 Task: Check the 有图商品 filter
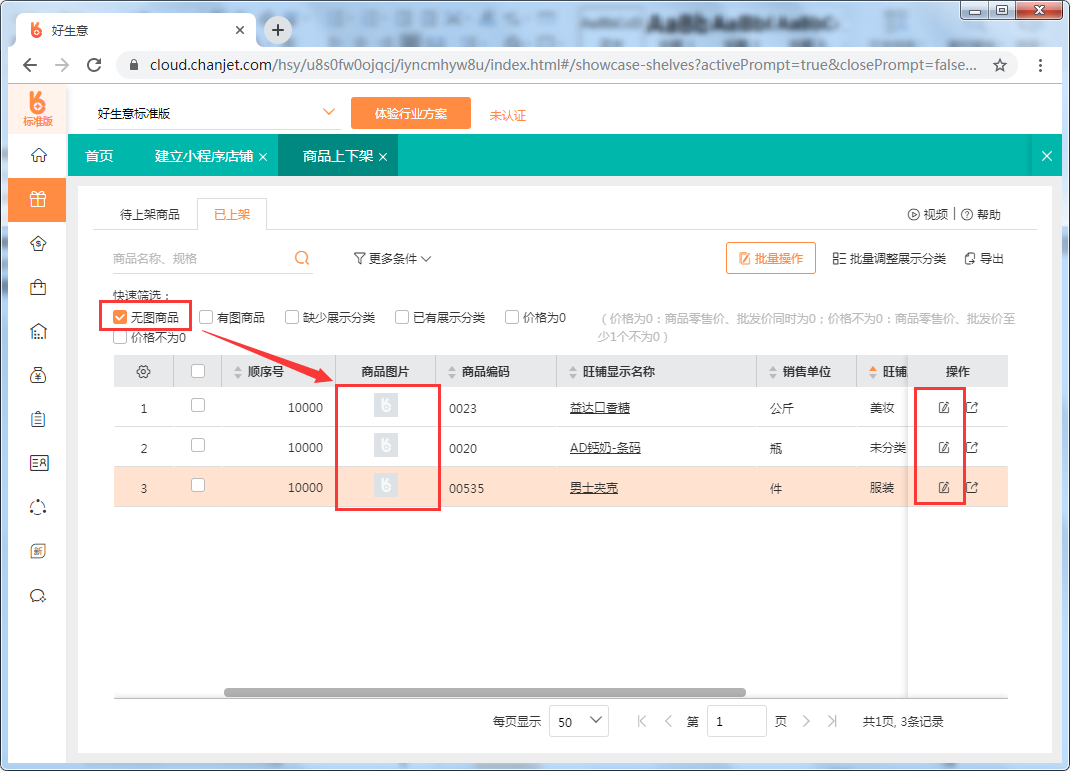pos(206,317)
